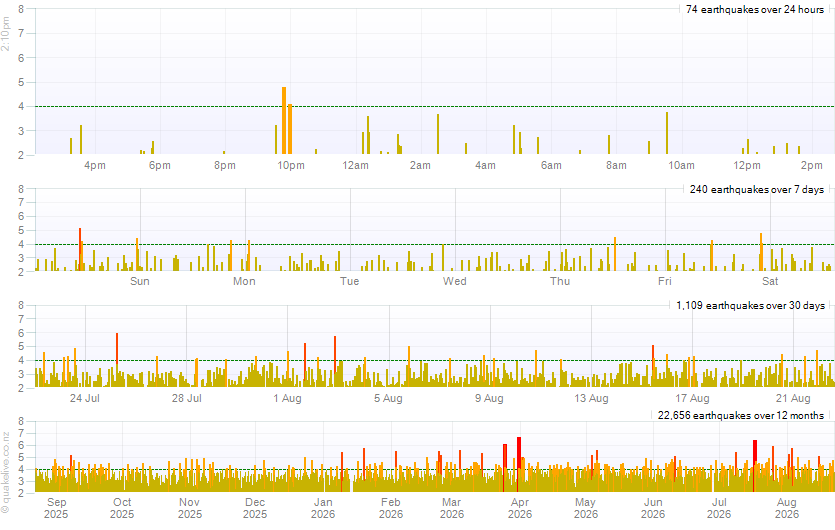Image resolution: width=835 pixels, height=530 pixels.
Task: Click the '22,656 earthquakes over 12 months' label
Action: tap(741, 415)
